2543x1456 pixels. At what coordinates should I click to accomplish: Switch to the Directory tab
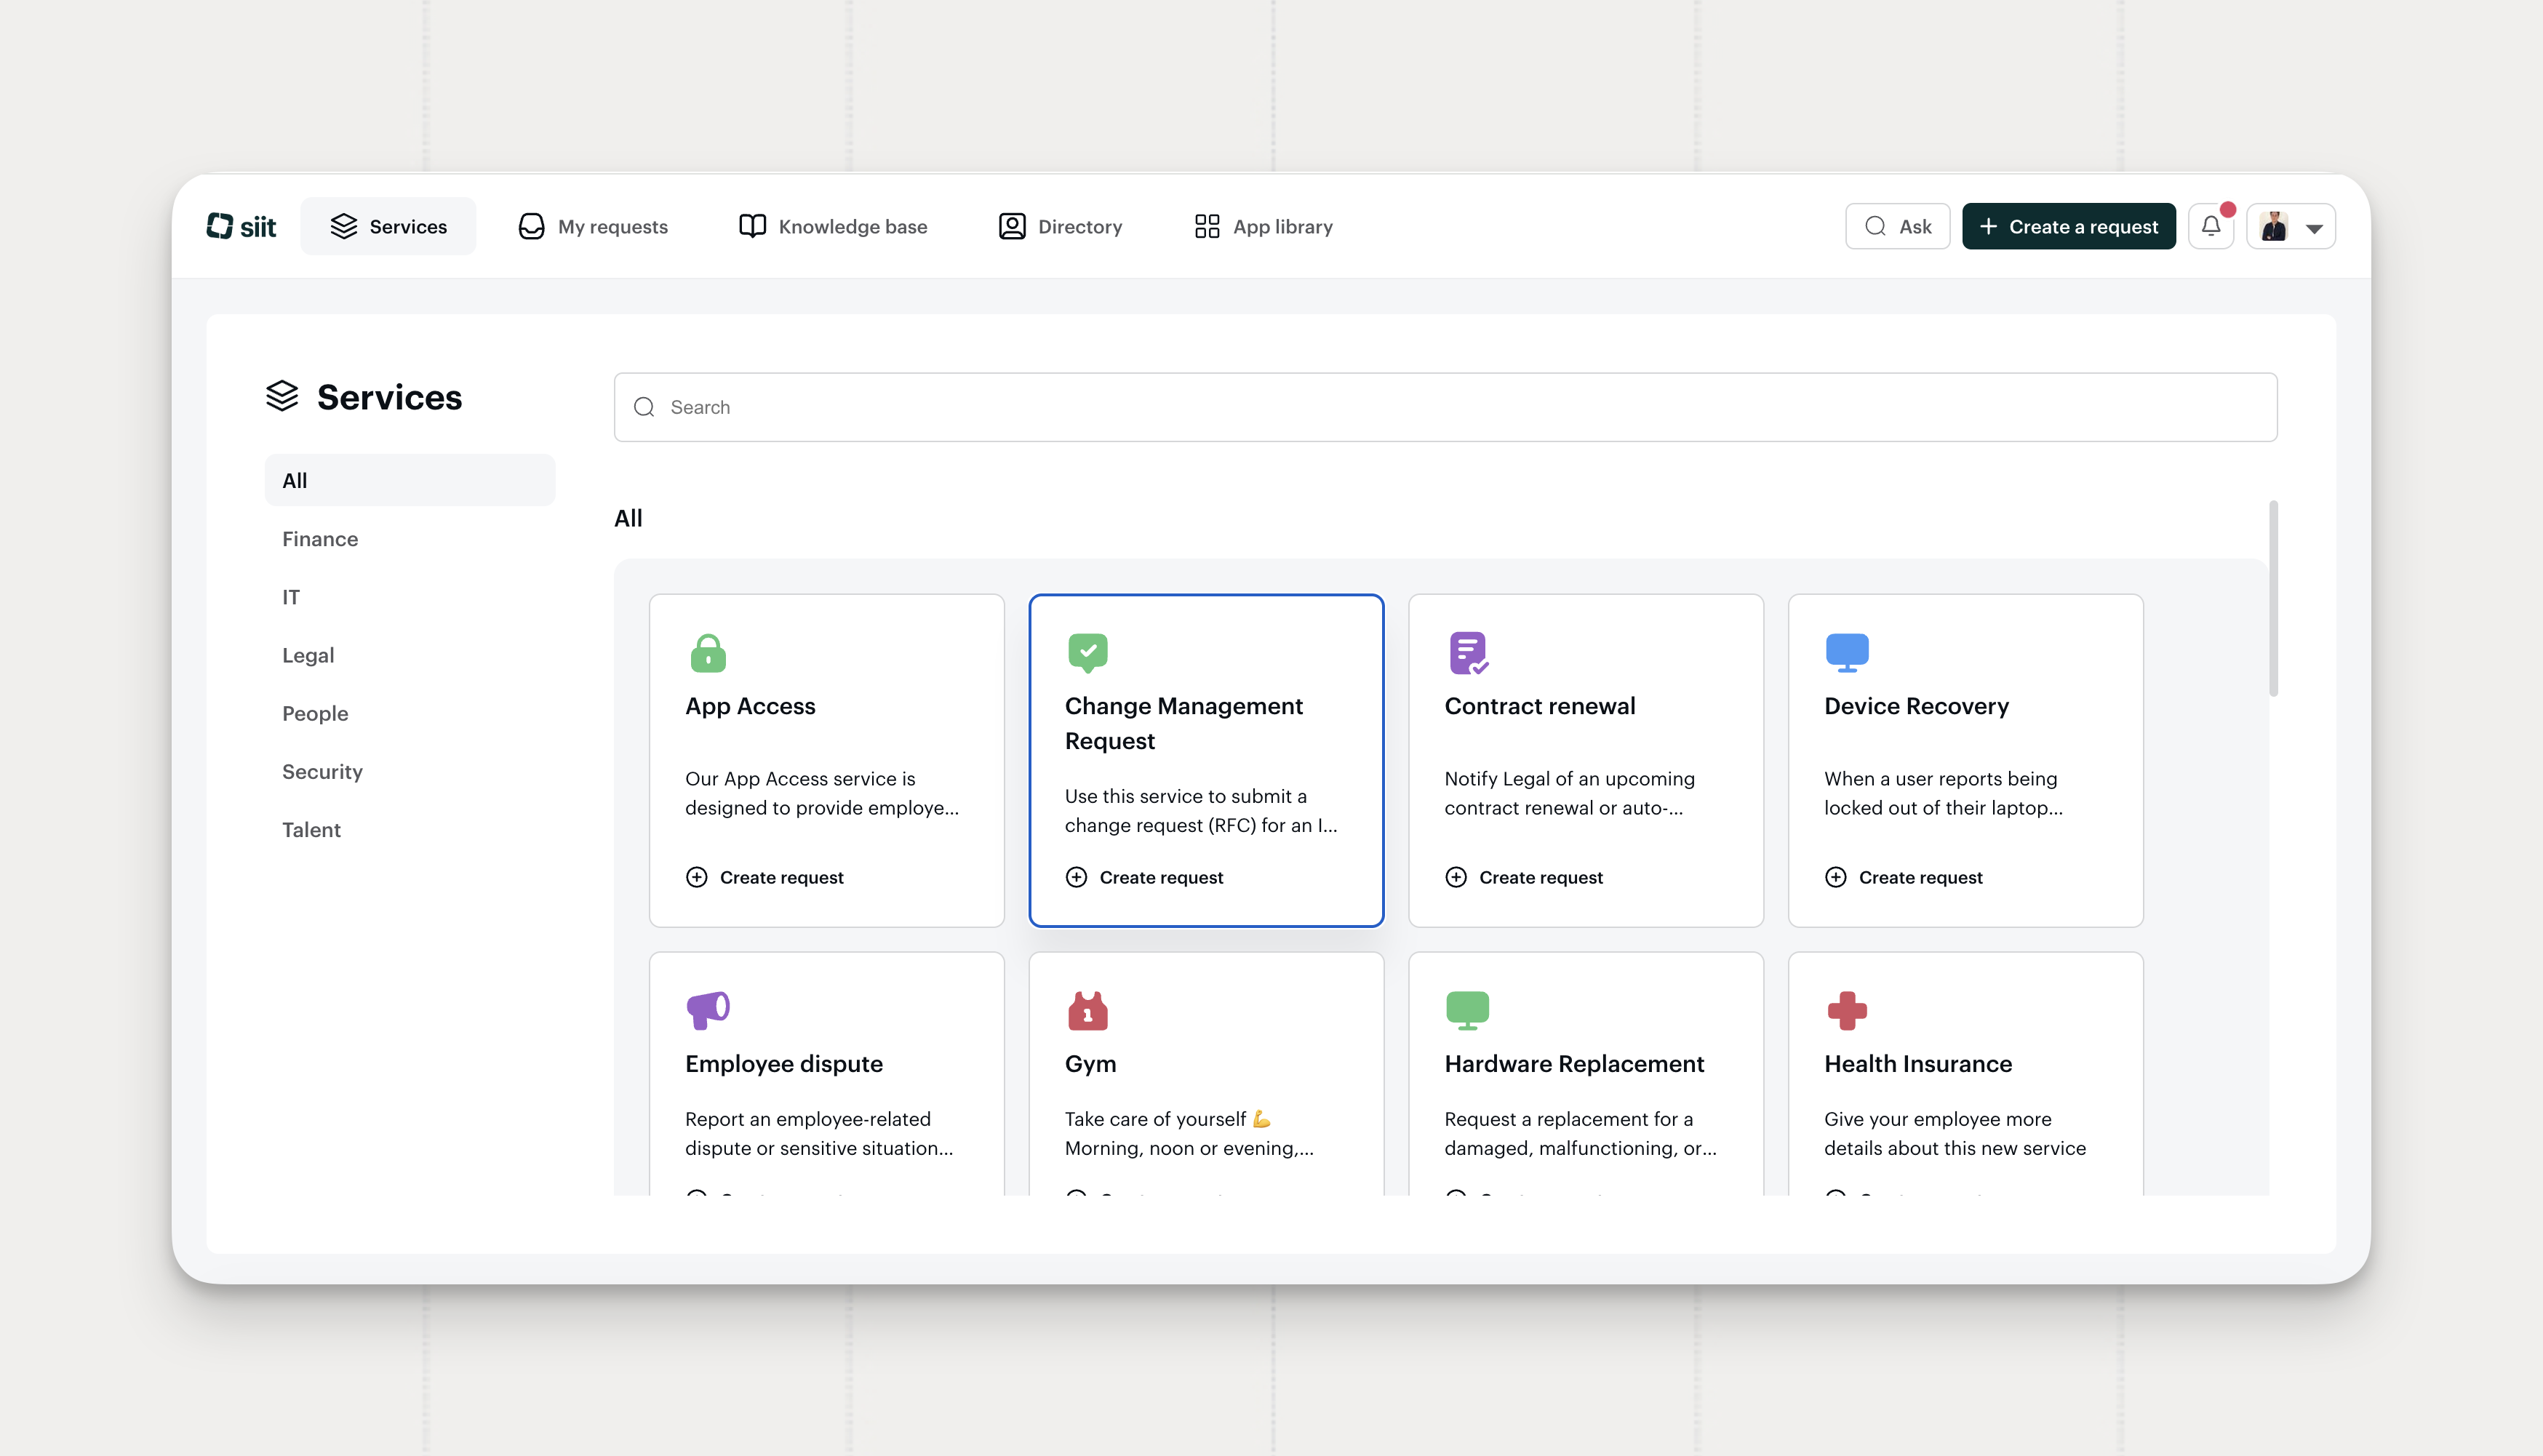pyautogui.click(x=1060, y=227)
